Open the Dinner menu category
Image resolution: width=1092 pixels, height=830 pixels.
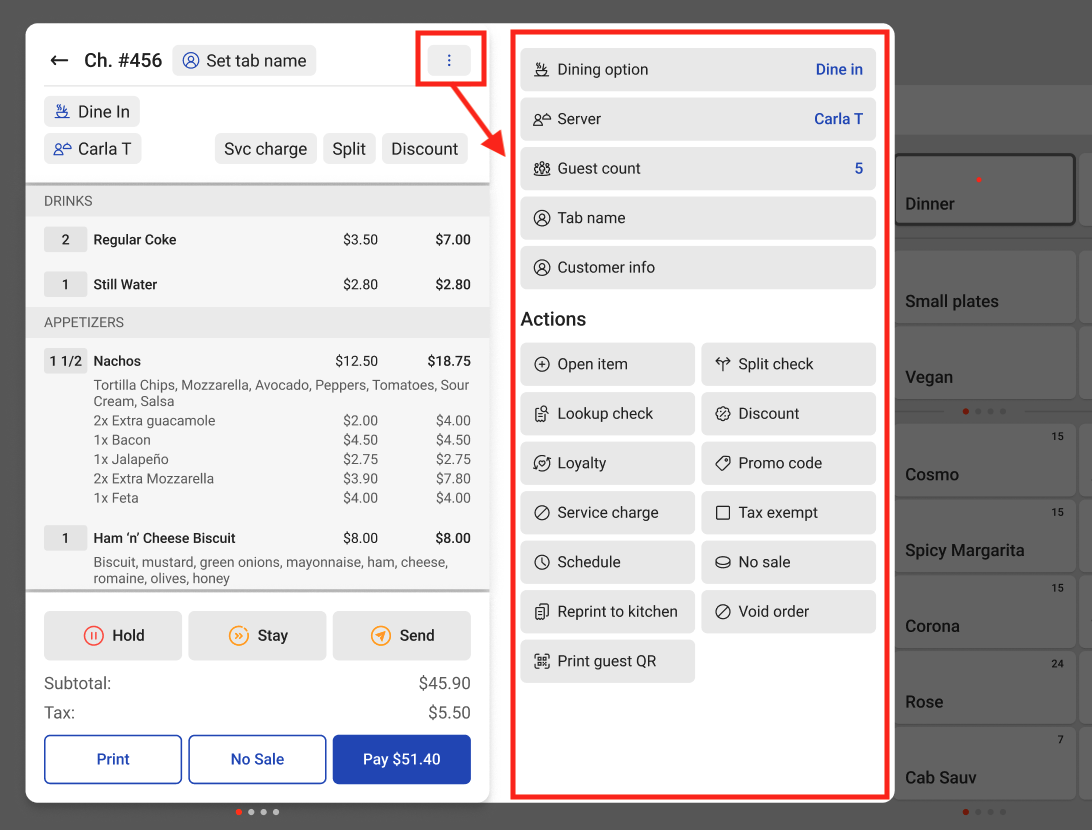click(x=984, y=190)
